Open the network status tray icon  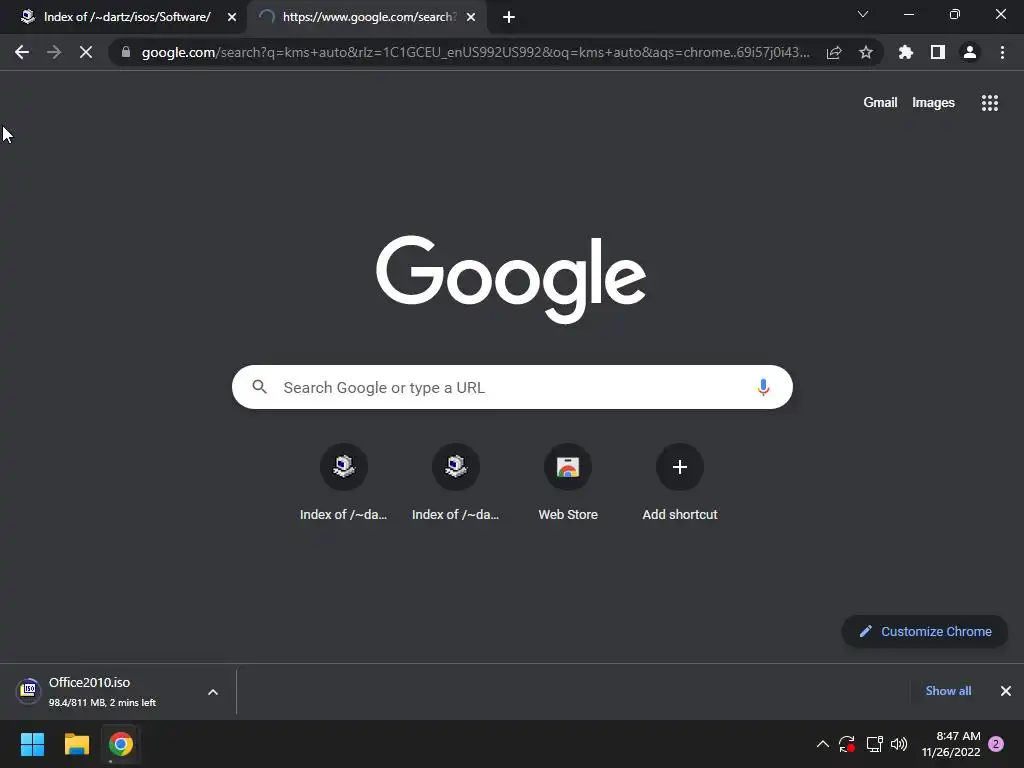(x=874, y=744)
